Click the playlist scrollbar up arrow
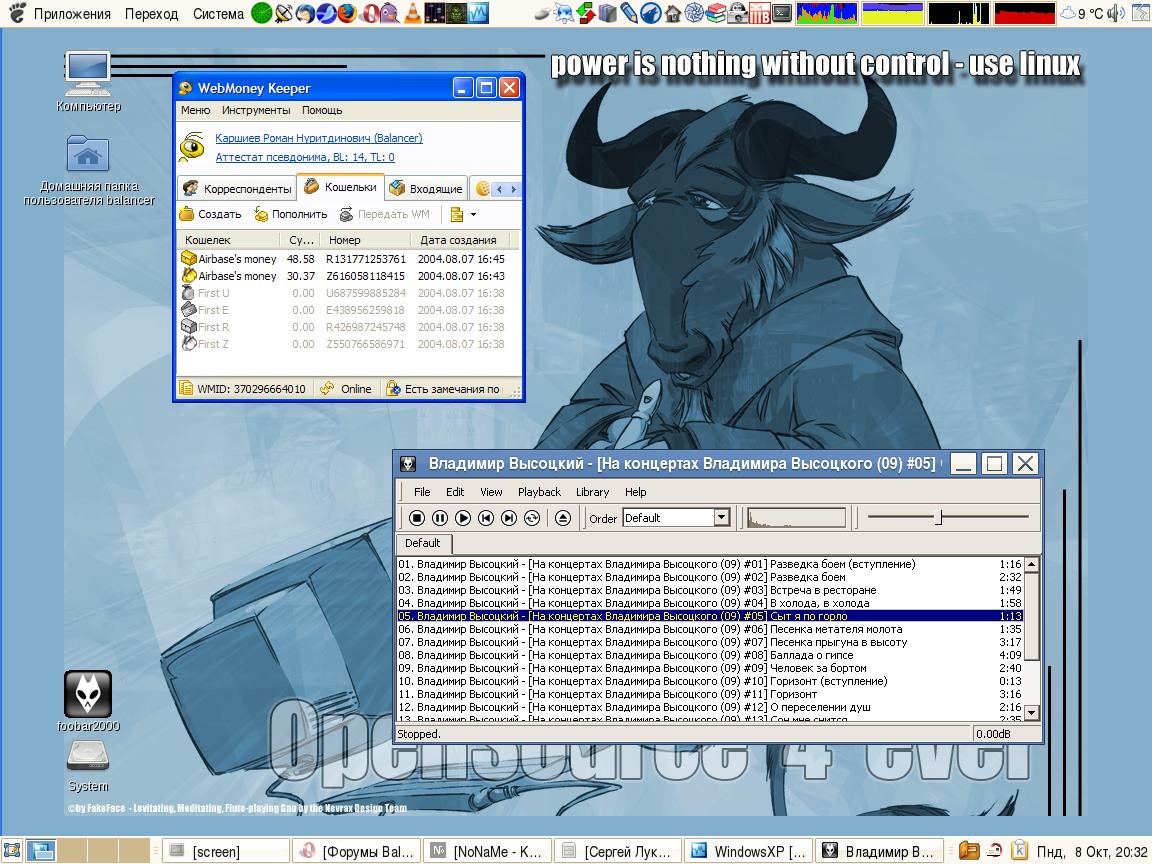The image size is (1152, 864). tap(1032, 564)
